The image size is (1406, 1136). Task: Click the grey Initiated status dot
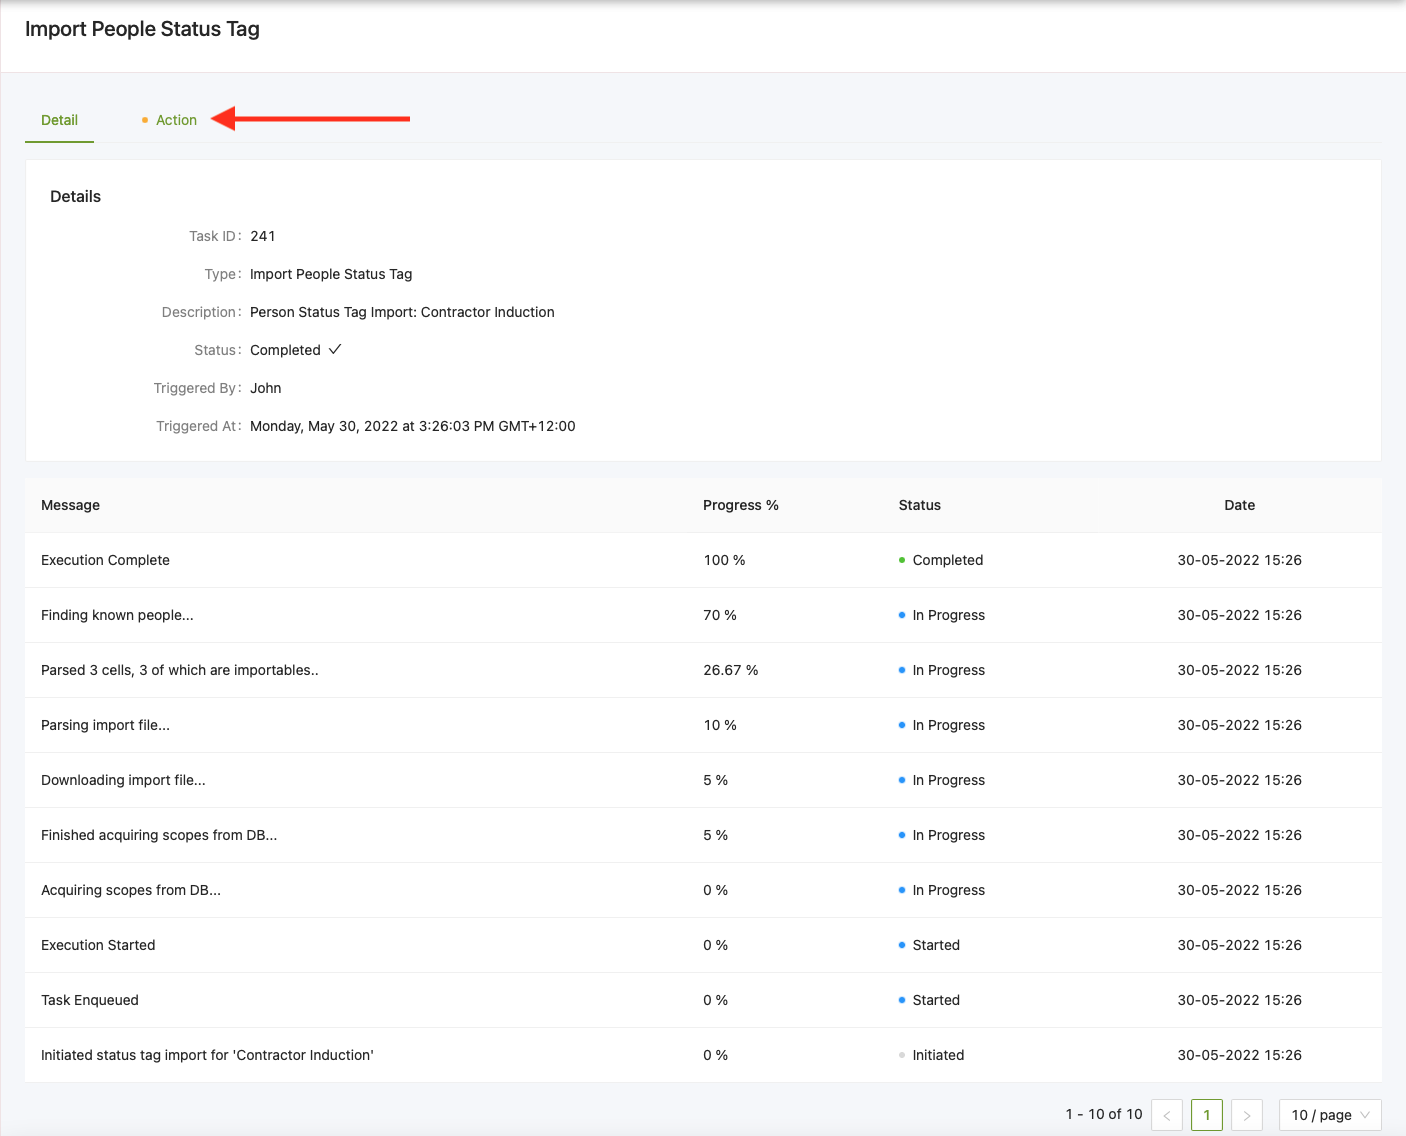click(x=902, y=1055)
